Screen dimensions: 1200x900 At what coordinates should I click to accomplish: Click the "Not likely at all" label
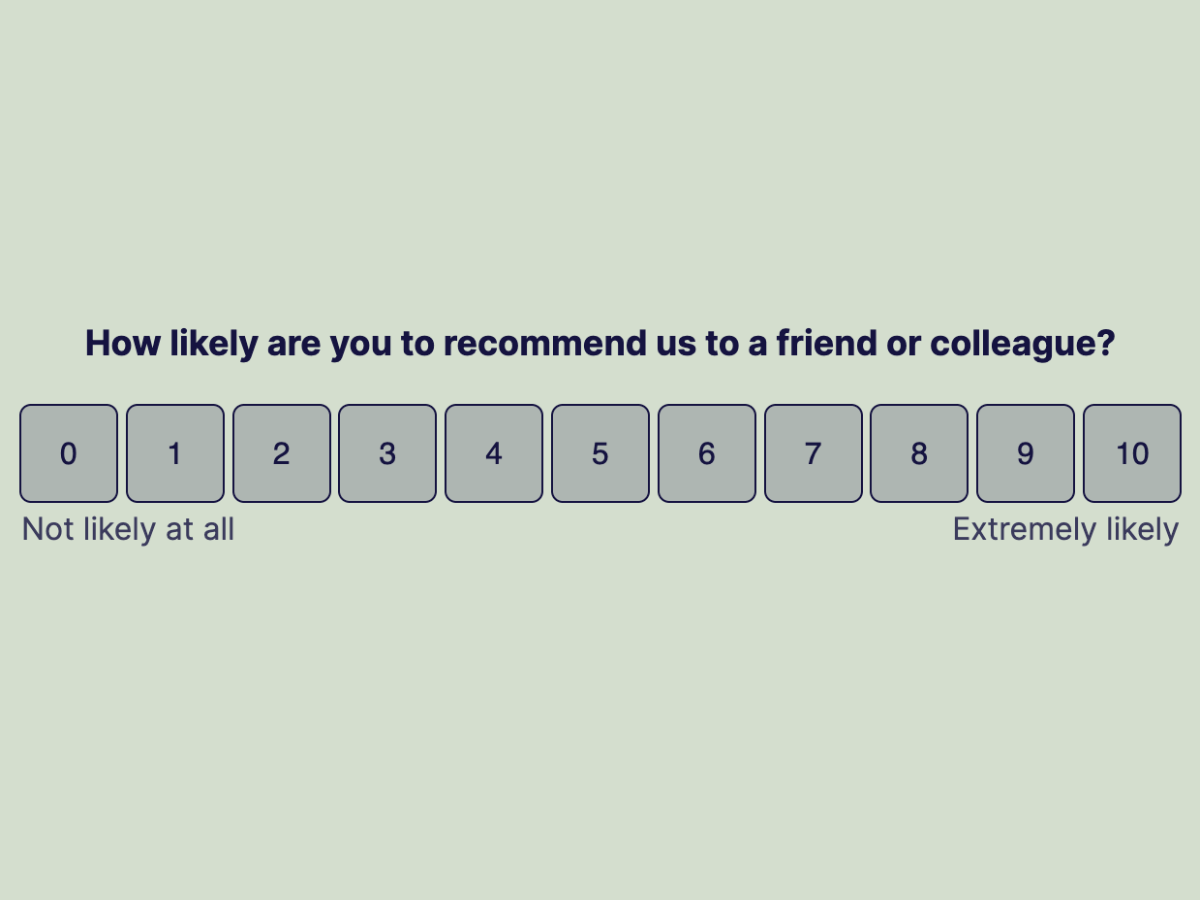click(128, 529)
